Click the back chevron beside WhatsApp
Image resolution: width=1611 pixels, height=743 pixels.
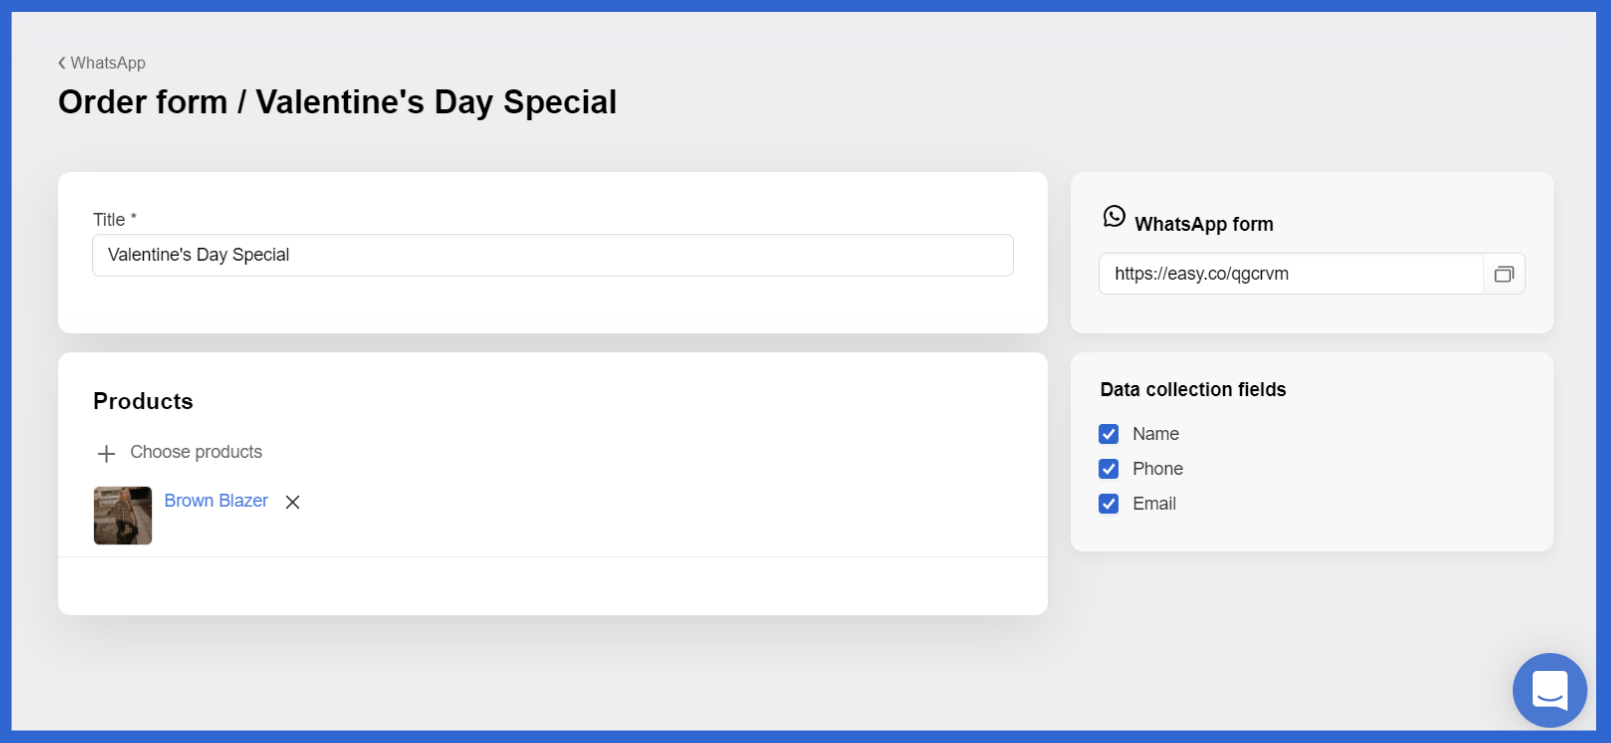pyautogui.click(x=62, y=63)
